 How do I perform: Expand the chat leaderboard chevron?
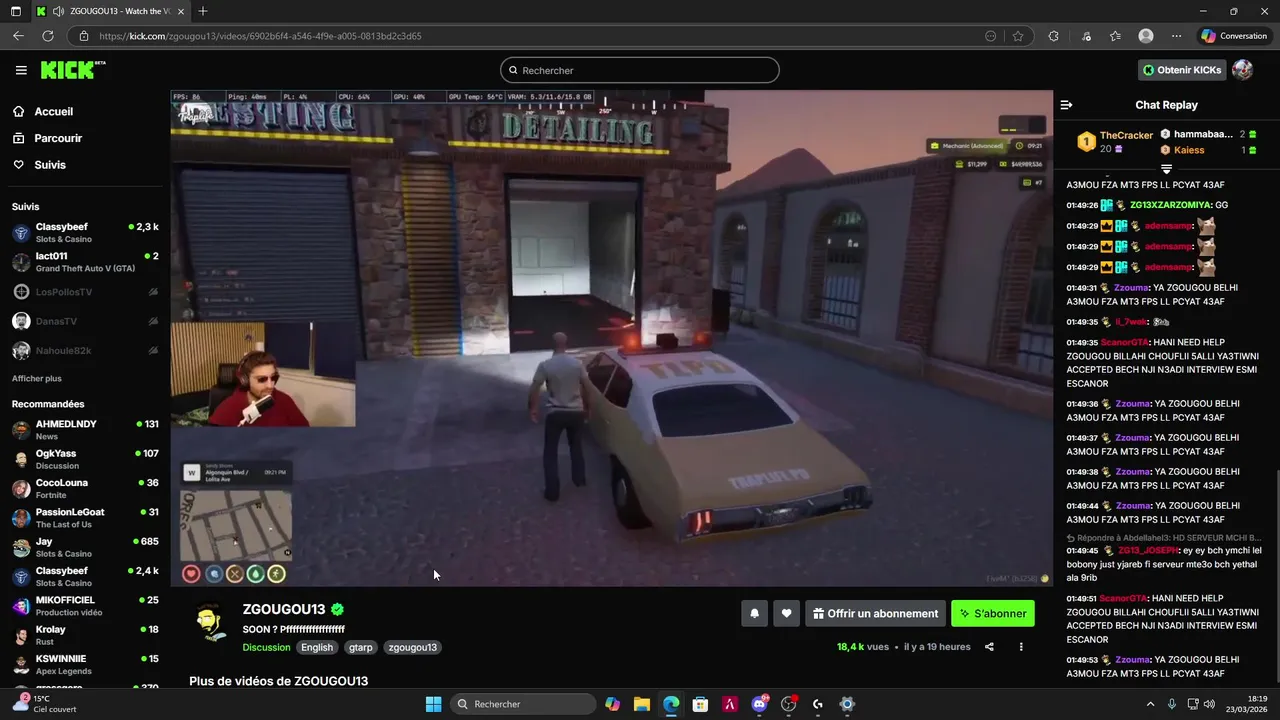point(1166,168)
